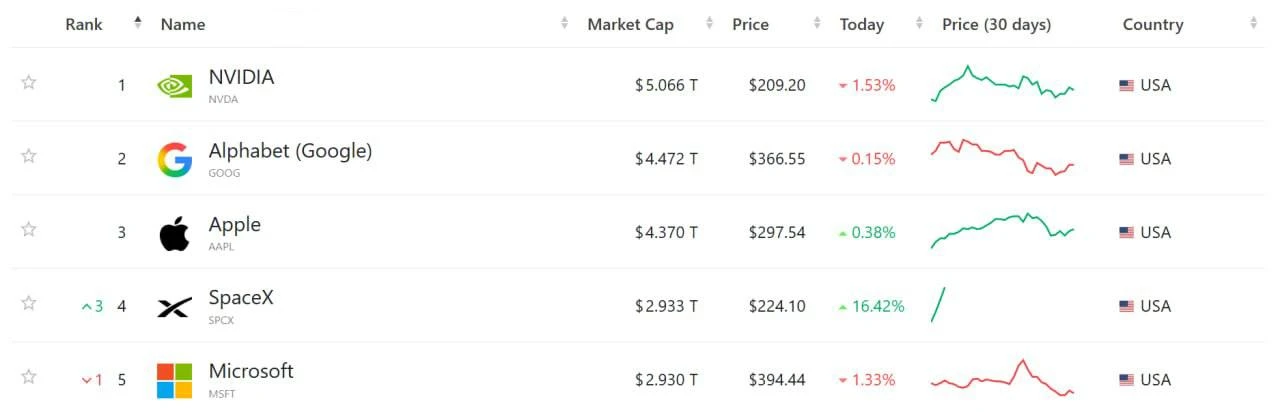Click NVIDIA's 30-day price sparkline
The width and height of the screenshot is (1280, 412).
1002,84
